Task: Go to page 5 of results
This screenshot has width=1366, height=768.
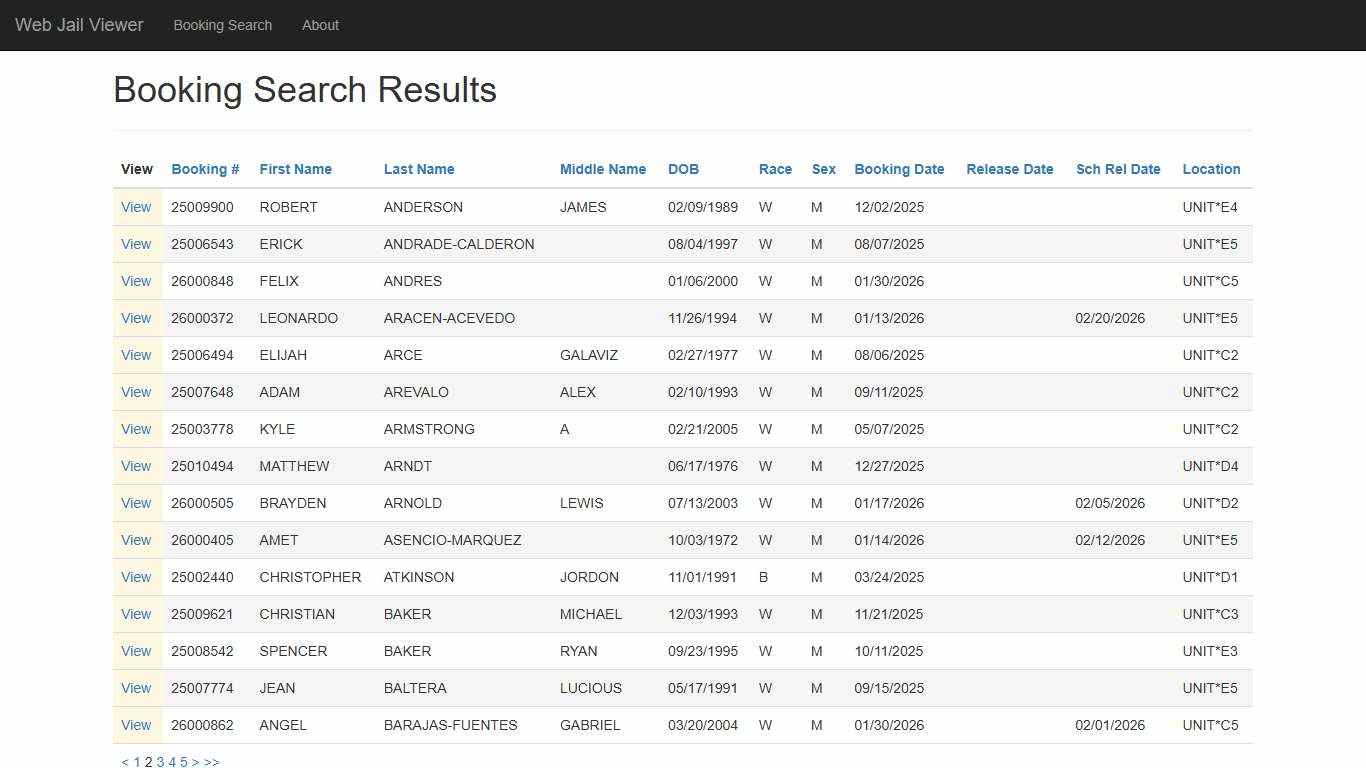Action: point(183,761)
